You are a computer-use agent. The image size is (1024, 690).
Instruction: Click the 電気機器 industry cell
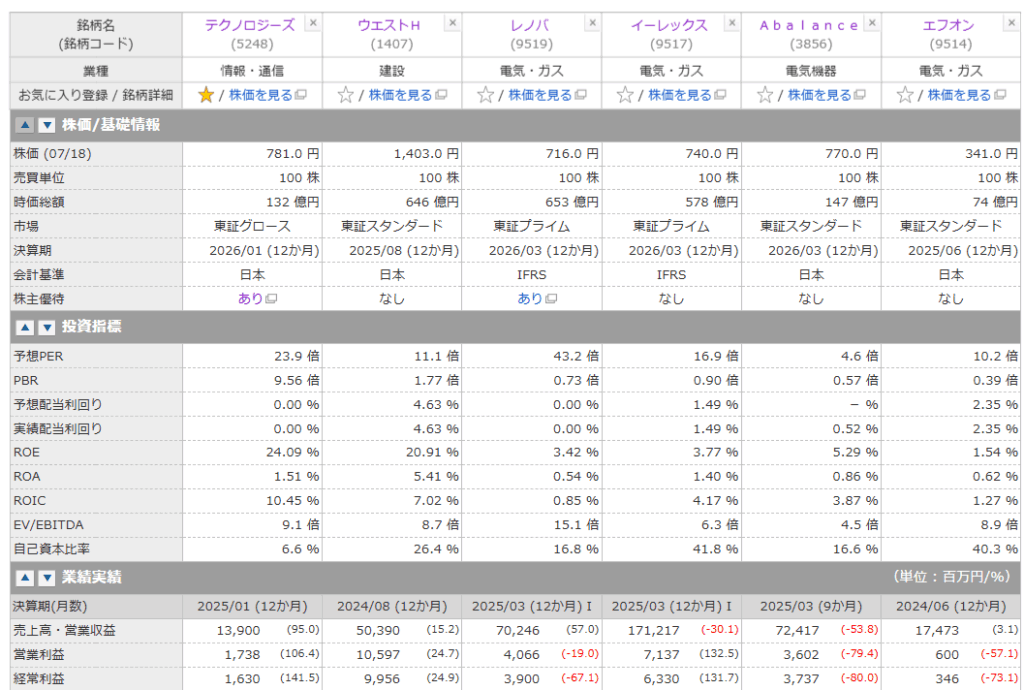click(x=811, y=71)
